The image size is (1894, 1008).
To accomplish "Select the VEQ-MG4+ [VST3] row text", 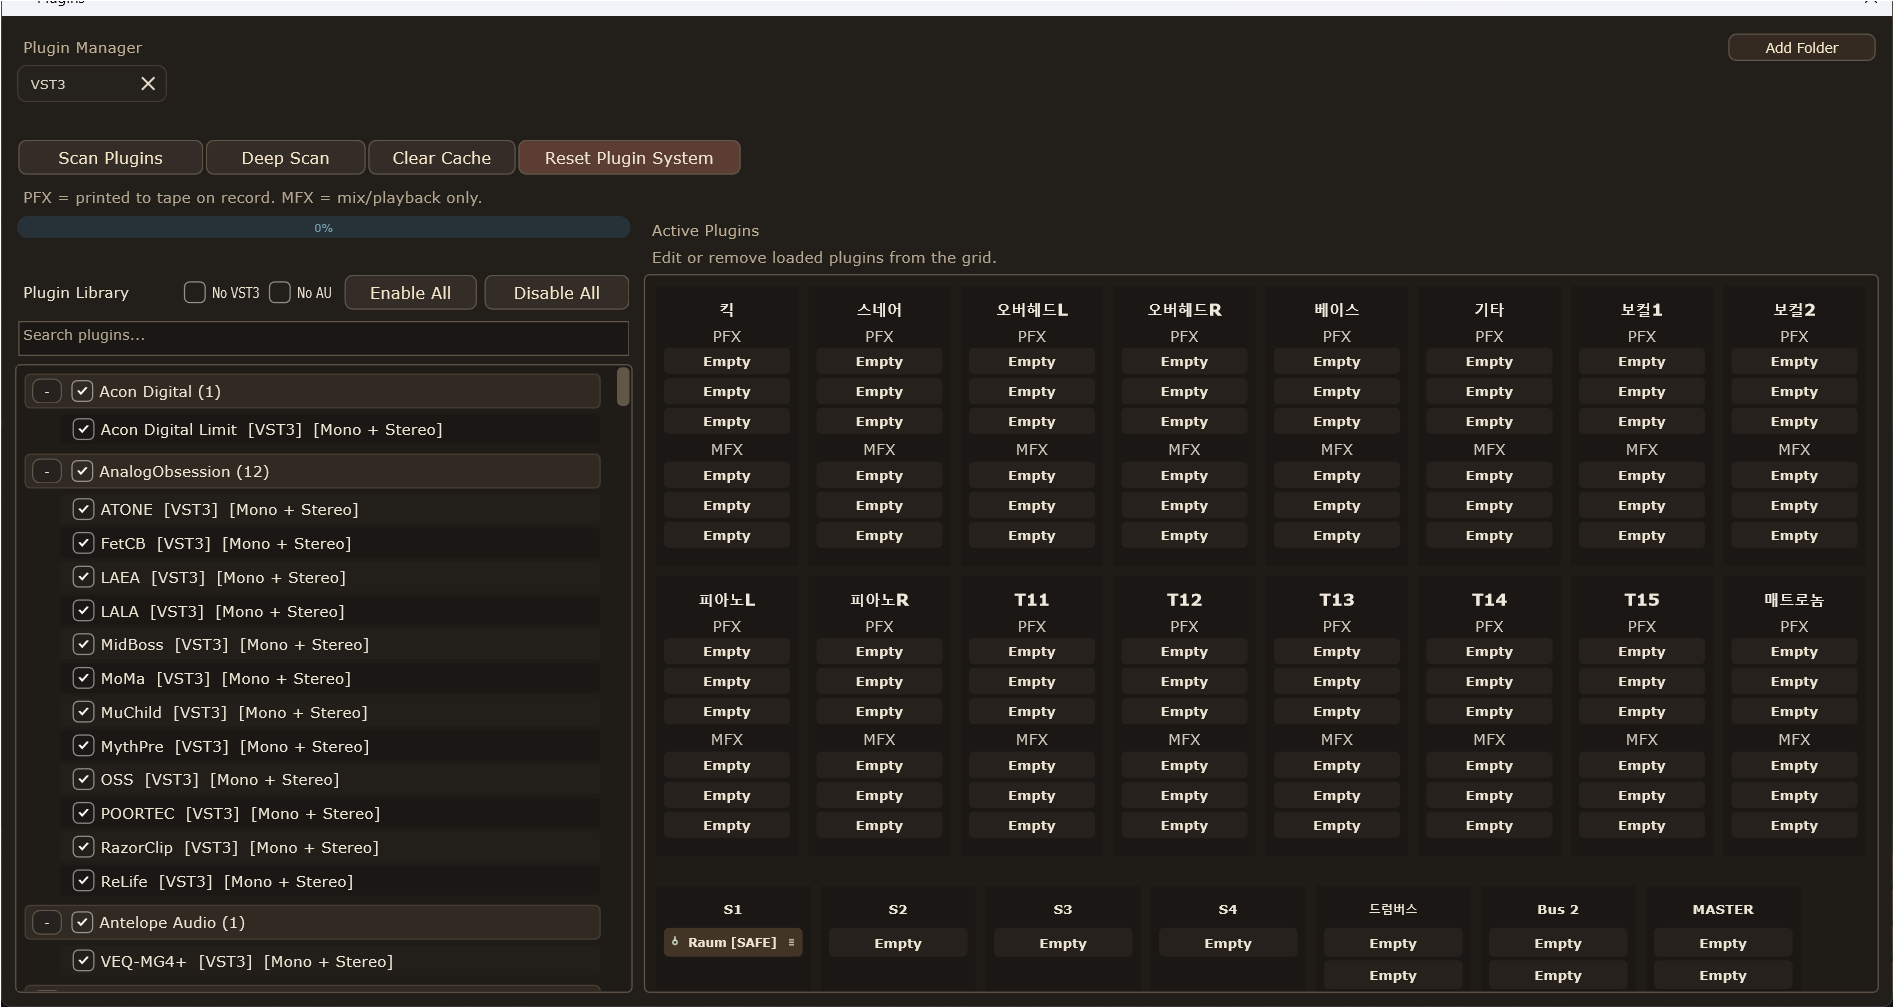I will [246, 961].
